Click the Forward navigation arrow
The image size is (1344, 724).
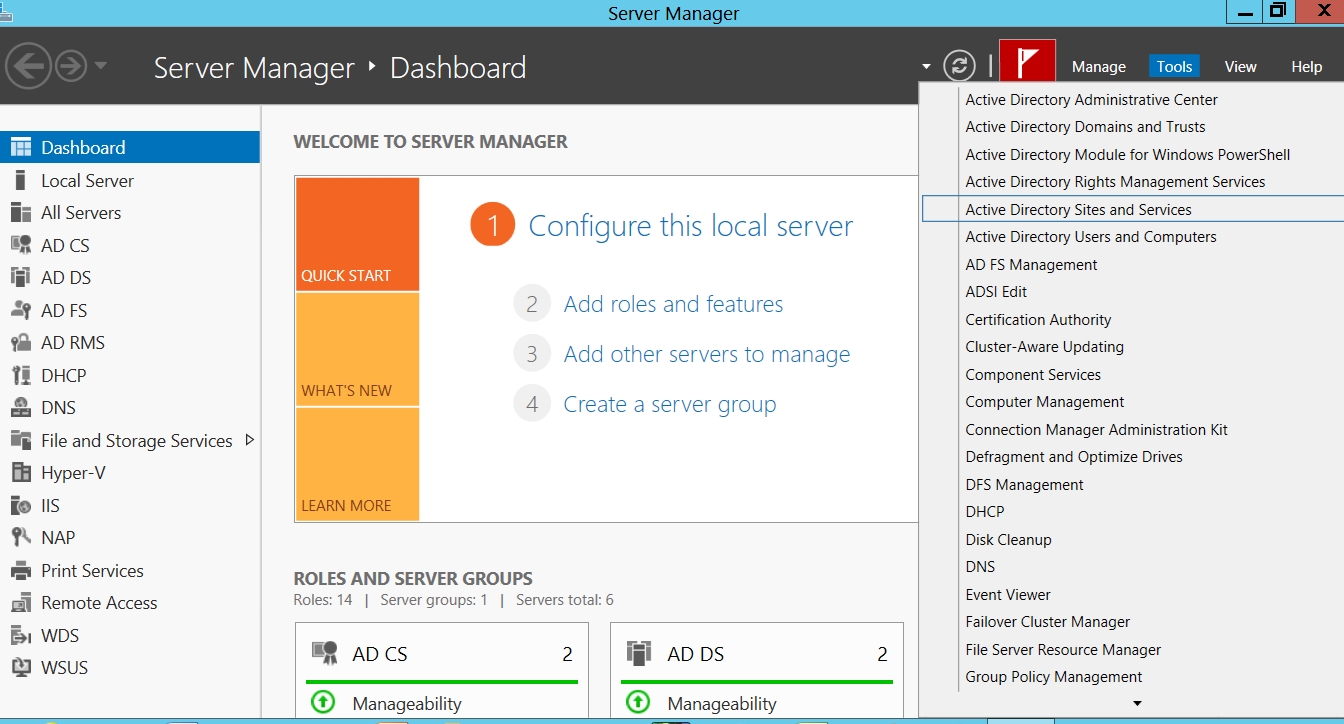point(70,67)
